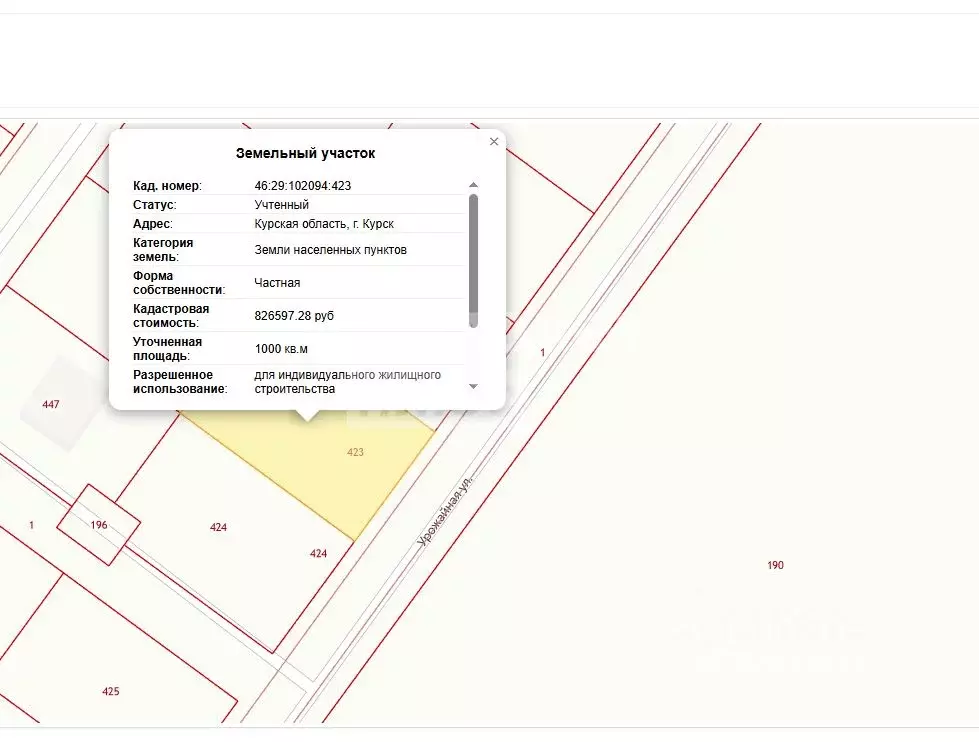Click the popup scrollbar down arrow
This screenshot has width=979, height=742.
tap(473, 387)
